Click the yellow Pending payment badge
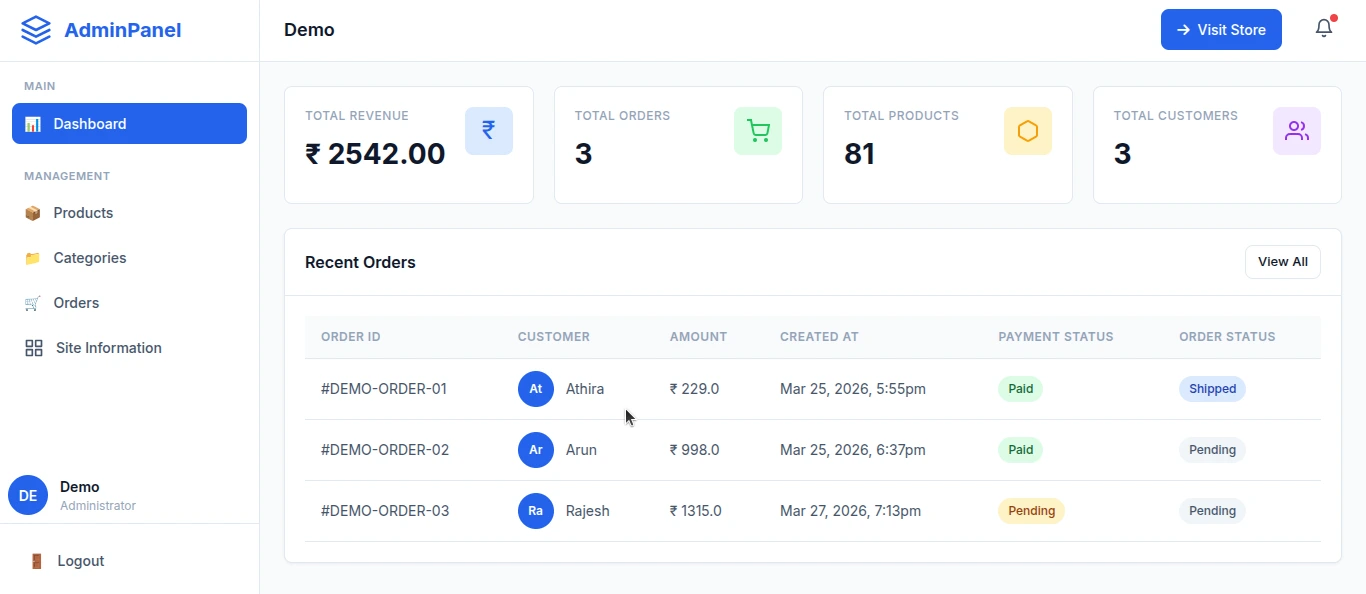The height and width of the screenshot is (594, 1366). click(x=1031, y=511)
